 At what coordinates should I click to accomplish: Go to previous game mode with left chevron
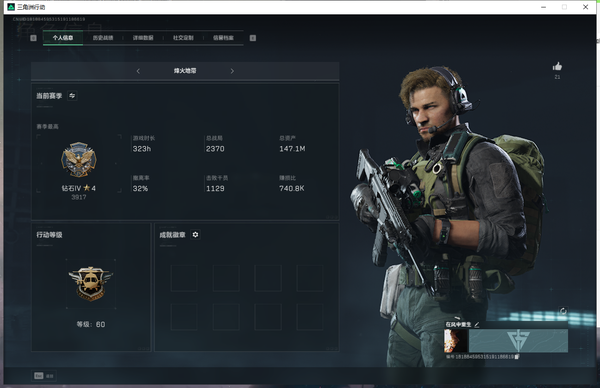click(x=138, y=71)
